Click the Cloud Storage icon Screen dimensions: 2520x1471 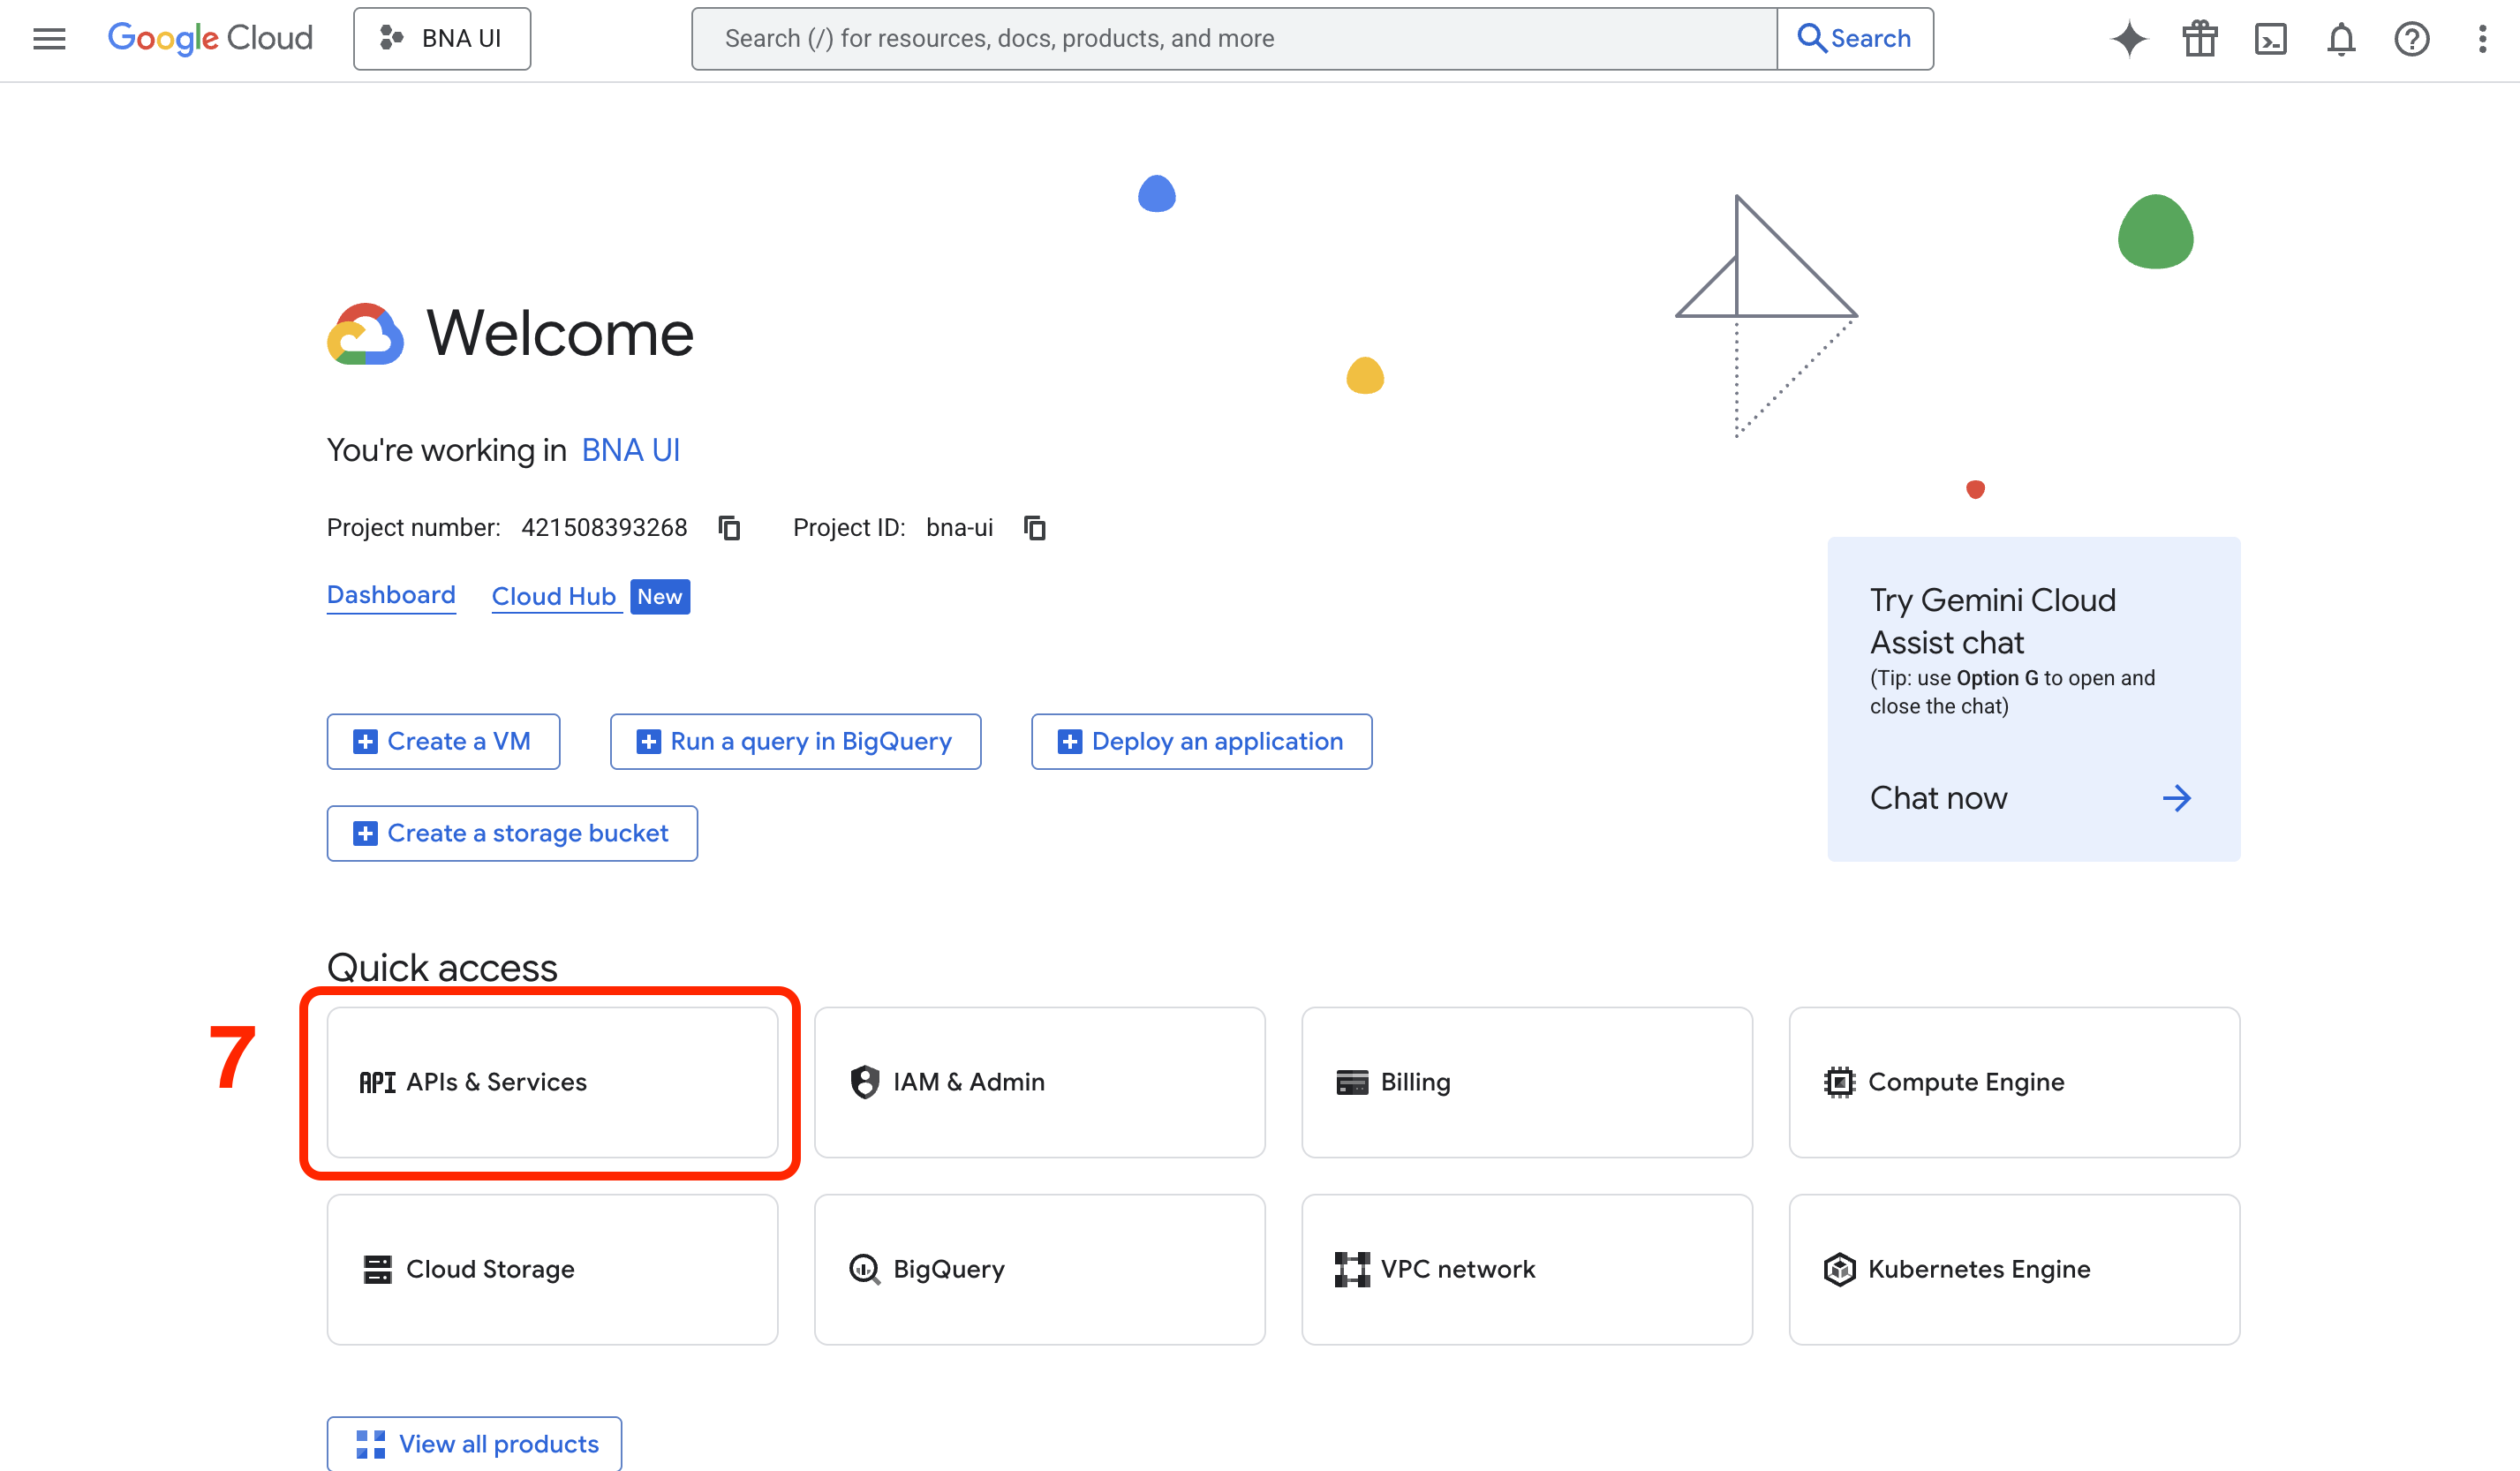click(x=377, y=1269)
